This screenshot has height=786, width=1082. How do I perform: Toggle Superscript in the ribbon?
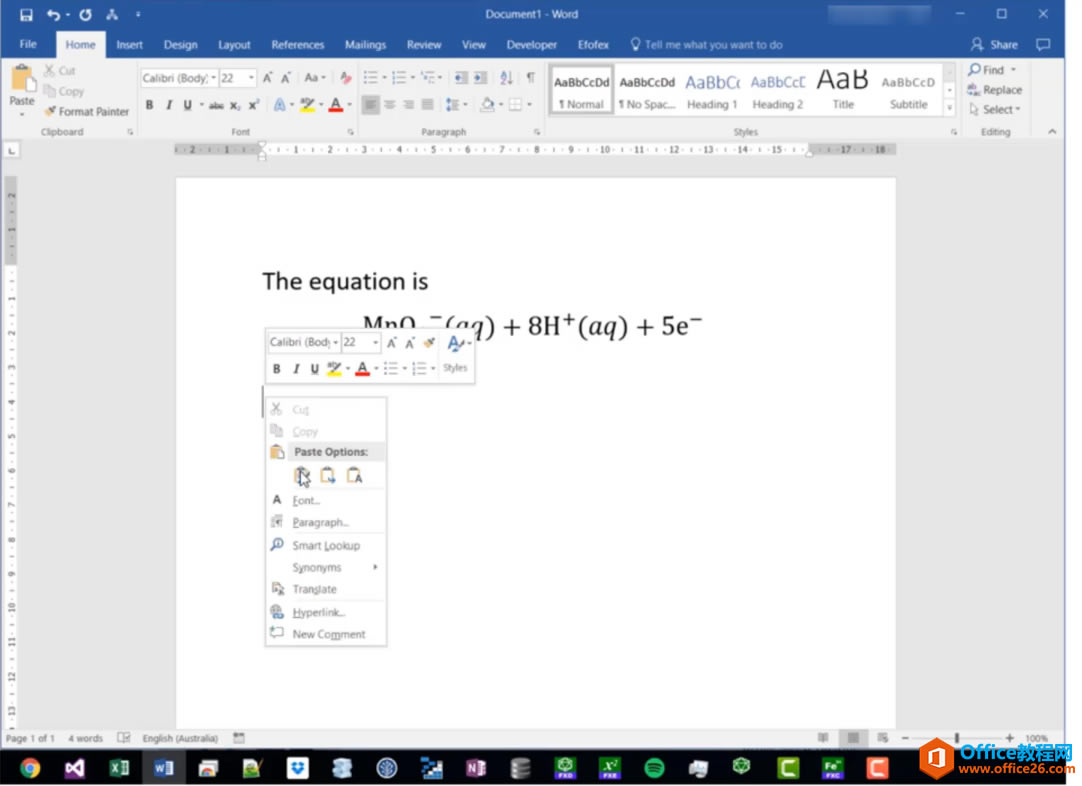click(x=254, y=106)
